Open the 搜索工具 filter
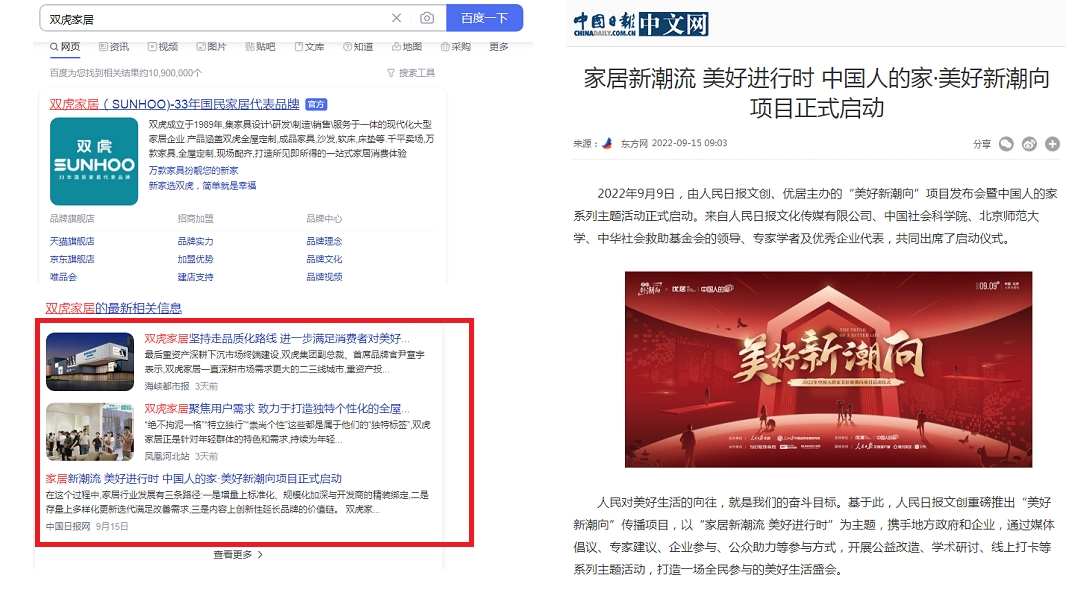This screenshot has height=600, width=1066. point(411,73)
